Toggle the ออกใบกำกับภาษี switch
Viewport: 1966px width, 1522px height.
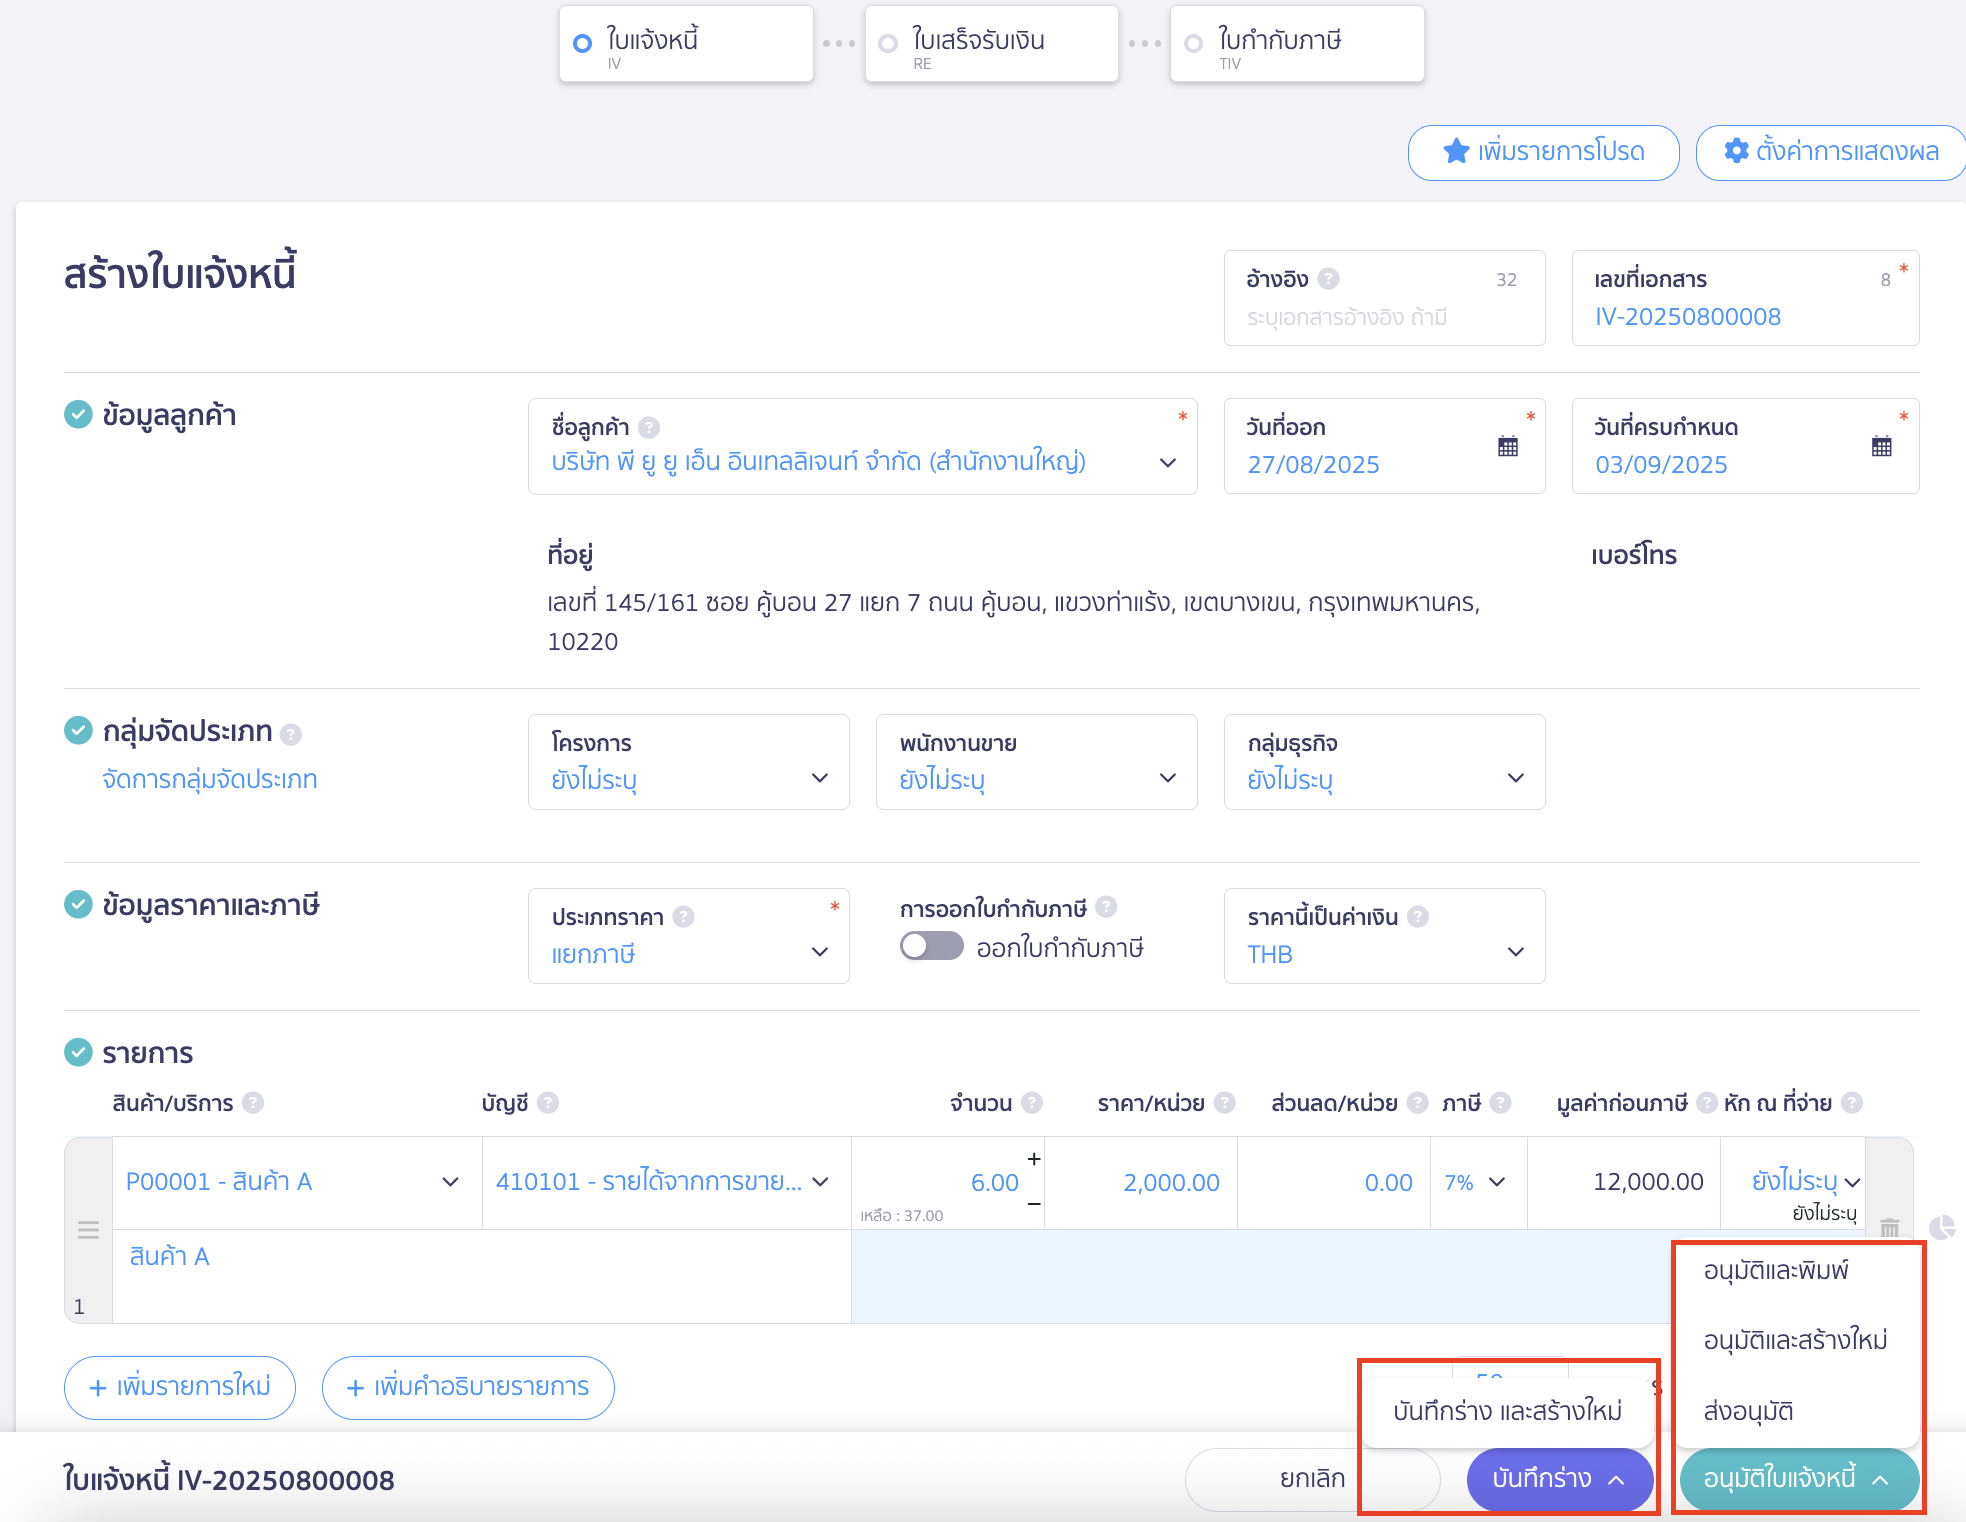click(931, 946)
